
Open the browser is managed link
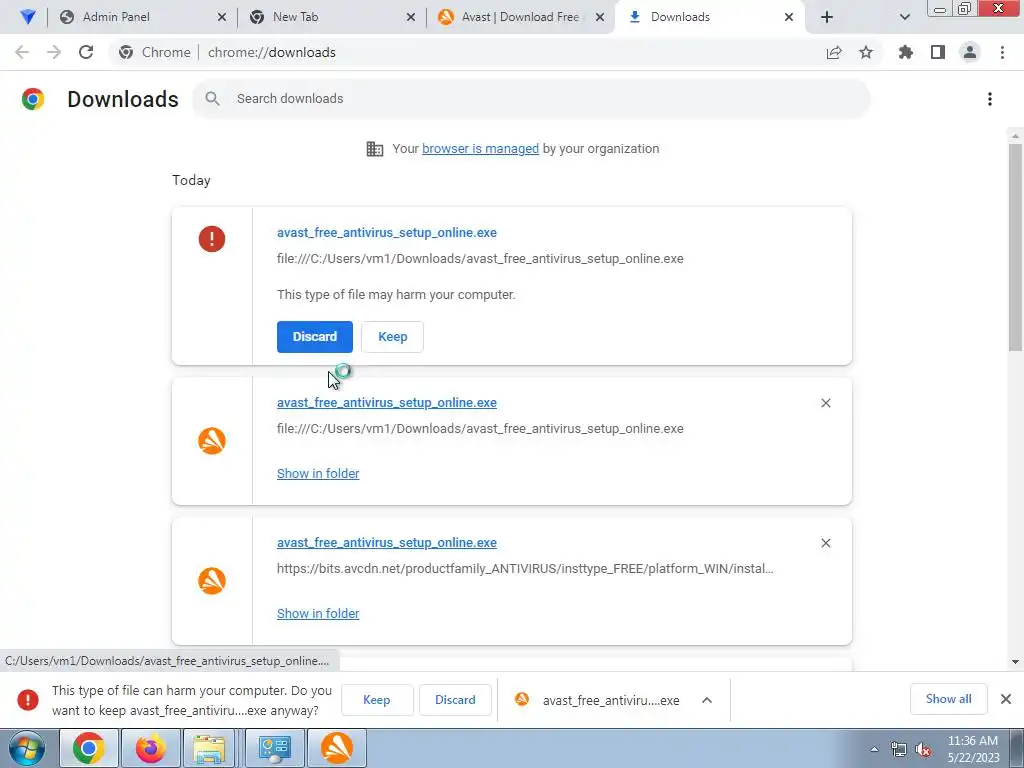point(481,149)
